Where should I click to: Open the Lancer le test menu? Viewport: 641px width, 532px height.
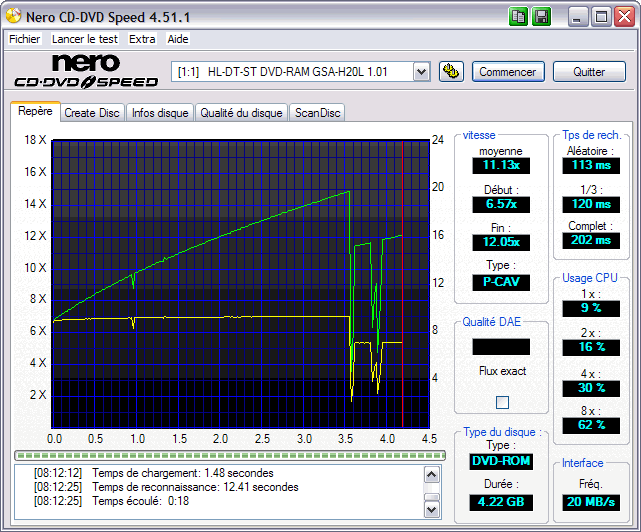click(x=85, y=39)
